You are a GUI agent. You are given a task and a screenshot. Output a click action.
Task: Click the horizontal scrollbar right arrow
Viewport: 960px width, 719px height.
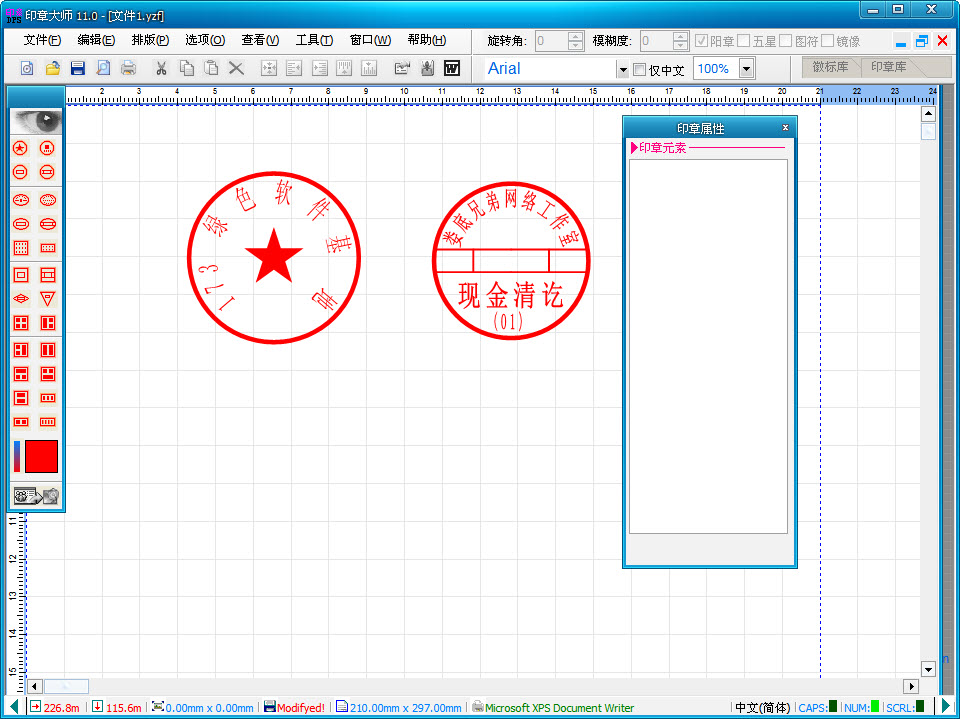point(911,687)
